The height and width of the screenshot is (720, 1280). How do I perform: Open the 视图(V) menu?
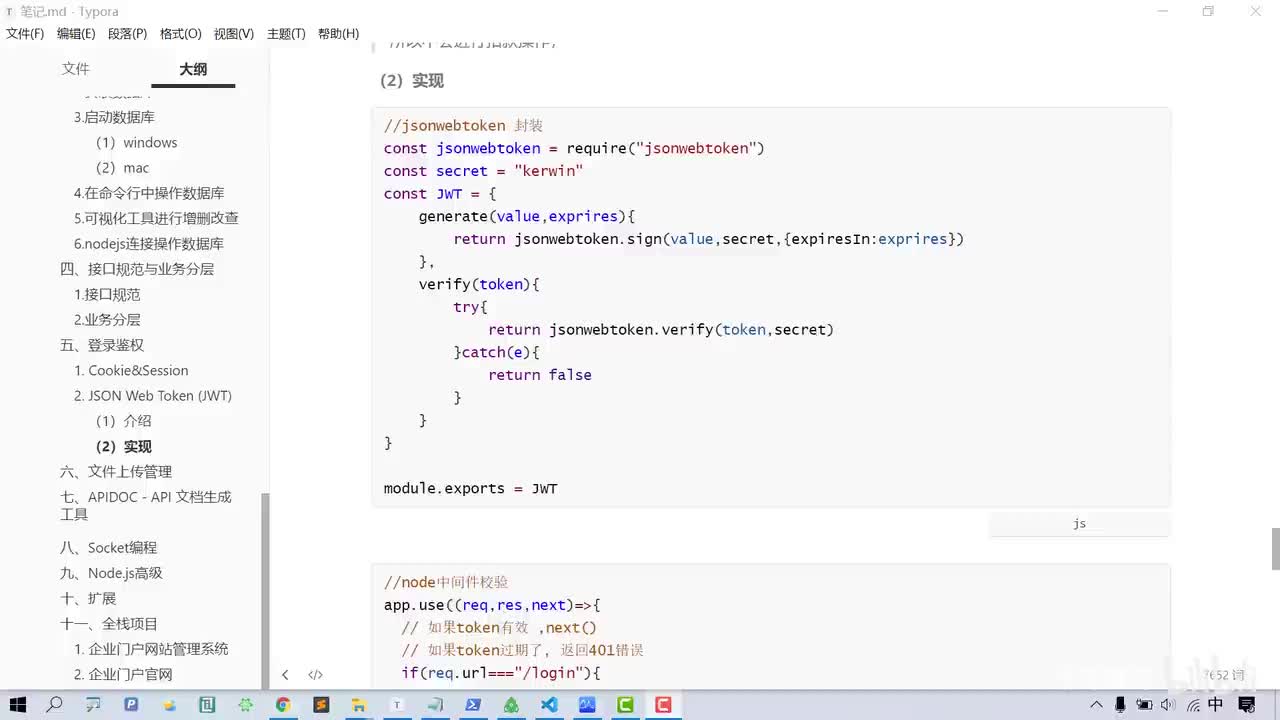click(x=233, y=34)
